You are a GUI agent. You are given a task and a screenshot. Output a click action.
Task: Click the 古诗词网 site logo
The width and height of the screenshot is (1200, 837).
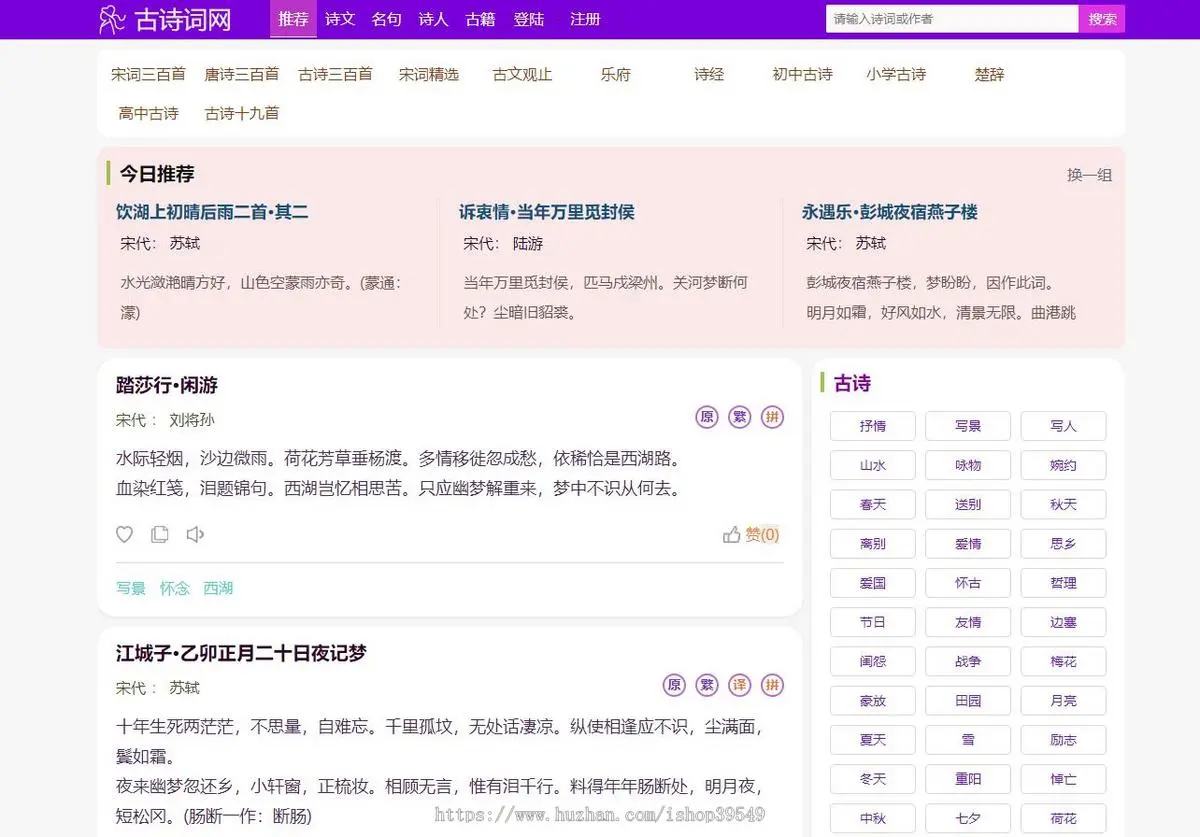coord(165,19)
